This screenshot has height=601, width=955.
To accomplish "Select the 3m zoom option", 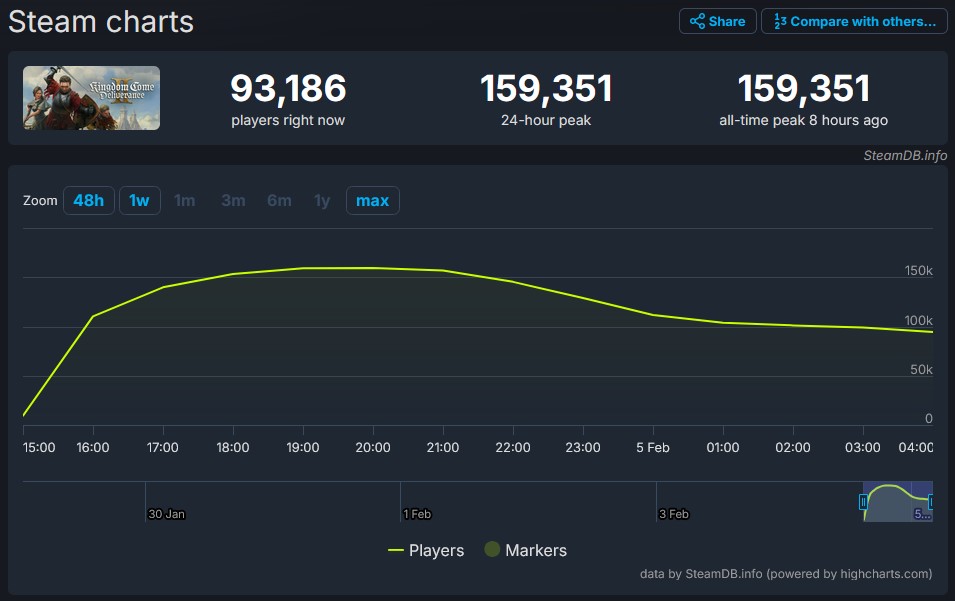I will click(233, 200).
